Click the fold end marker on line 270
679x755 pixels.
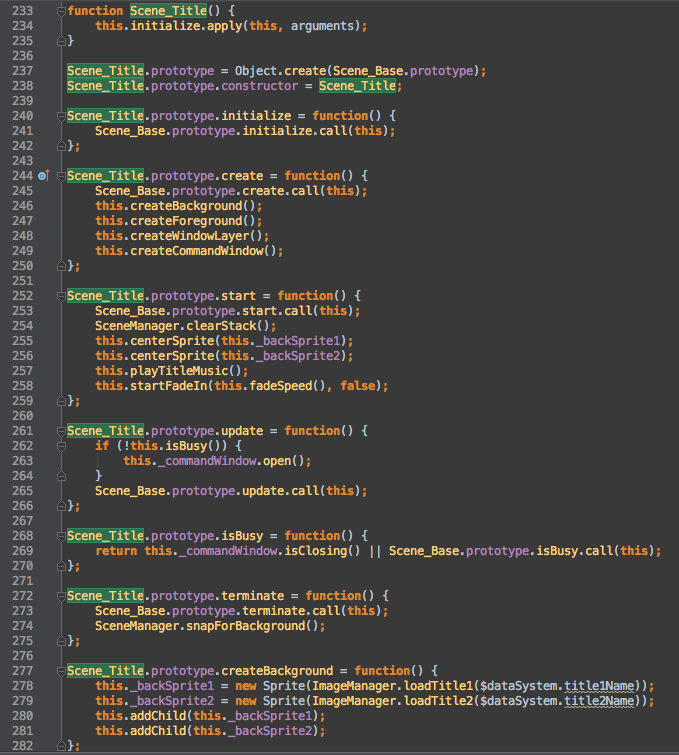coord(61,566)
